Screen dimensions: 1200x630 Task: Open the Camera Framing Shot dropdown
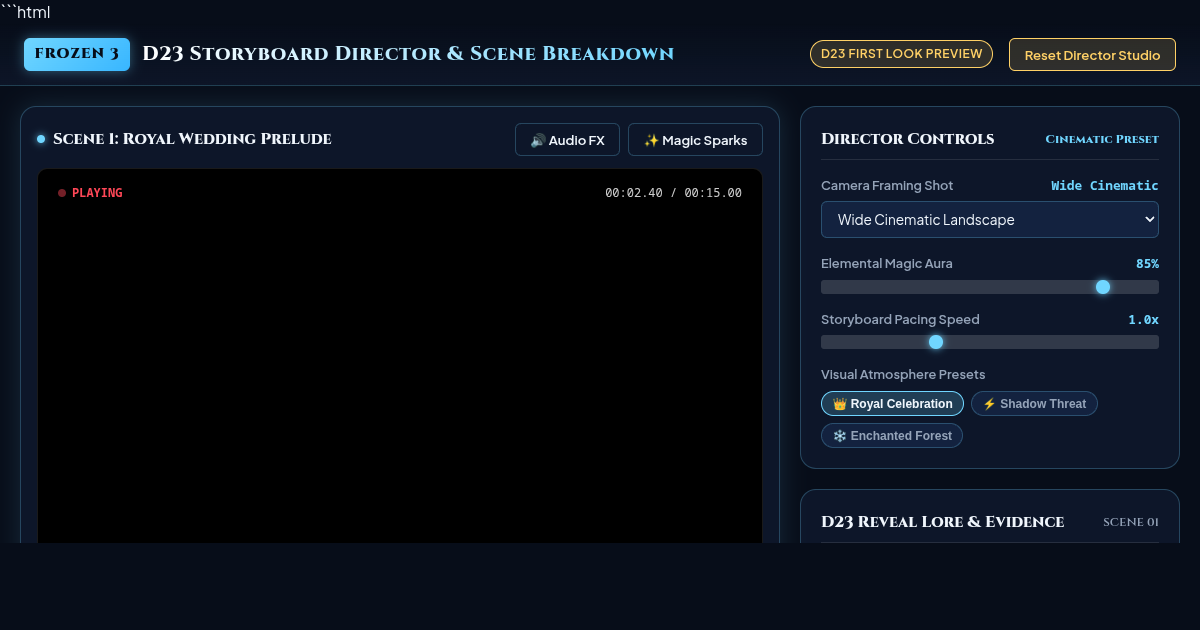click(990, 219)
